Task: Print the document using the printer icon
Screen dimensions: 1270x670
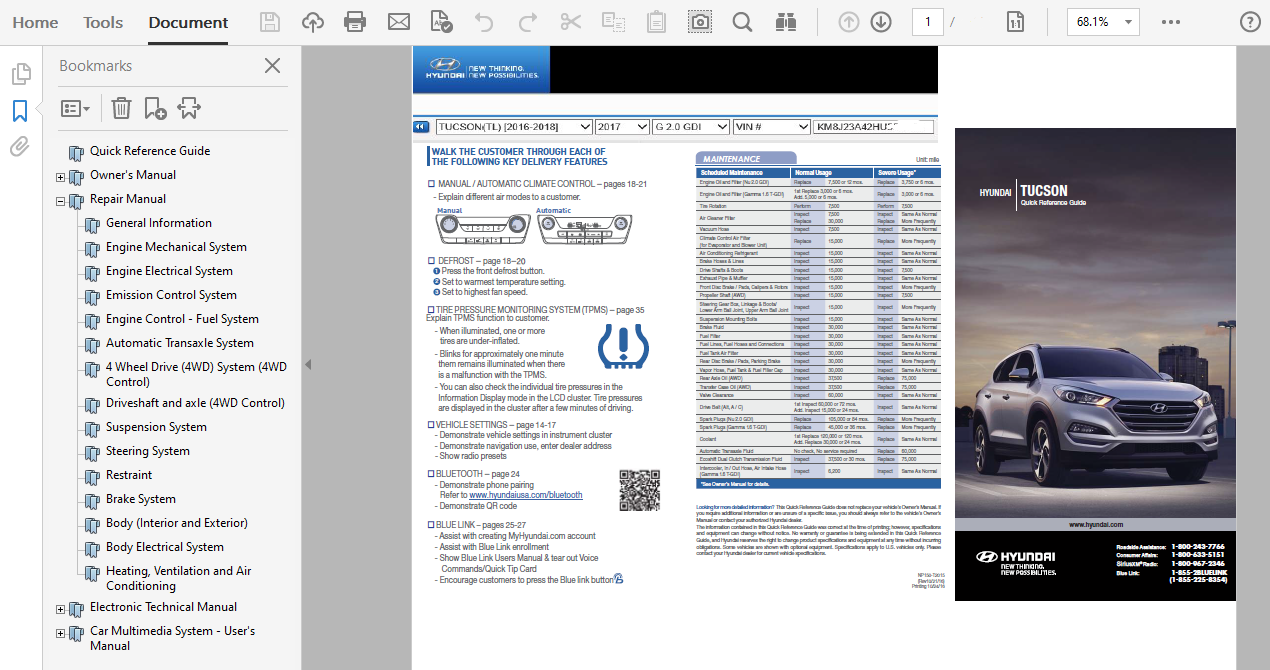Action: point(355,22)
